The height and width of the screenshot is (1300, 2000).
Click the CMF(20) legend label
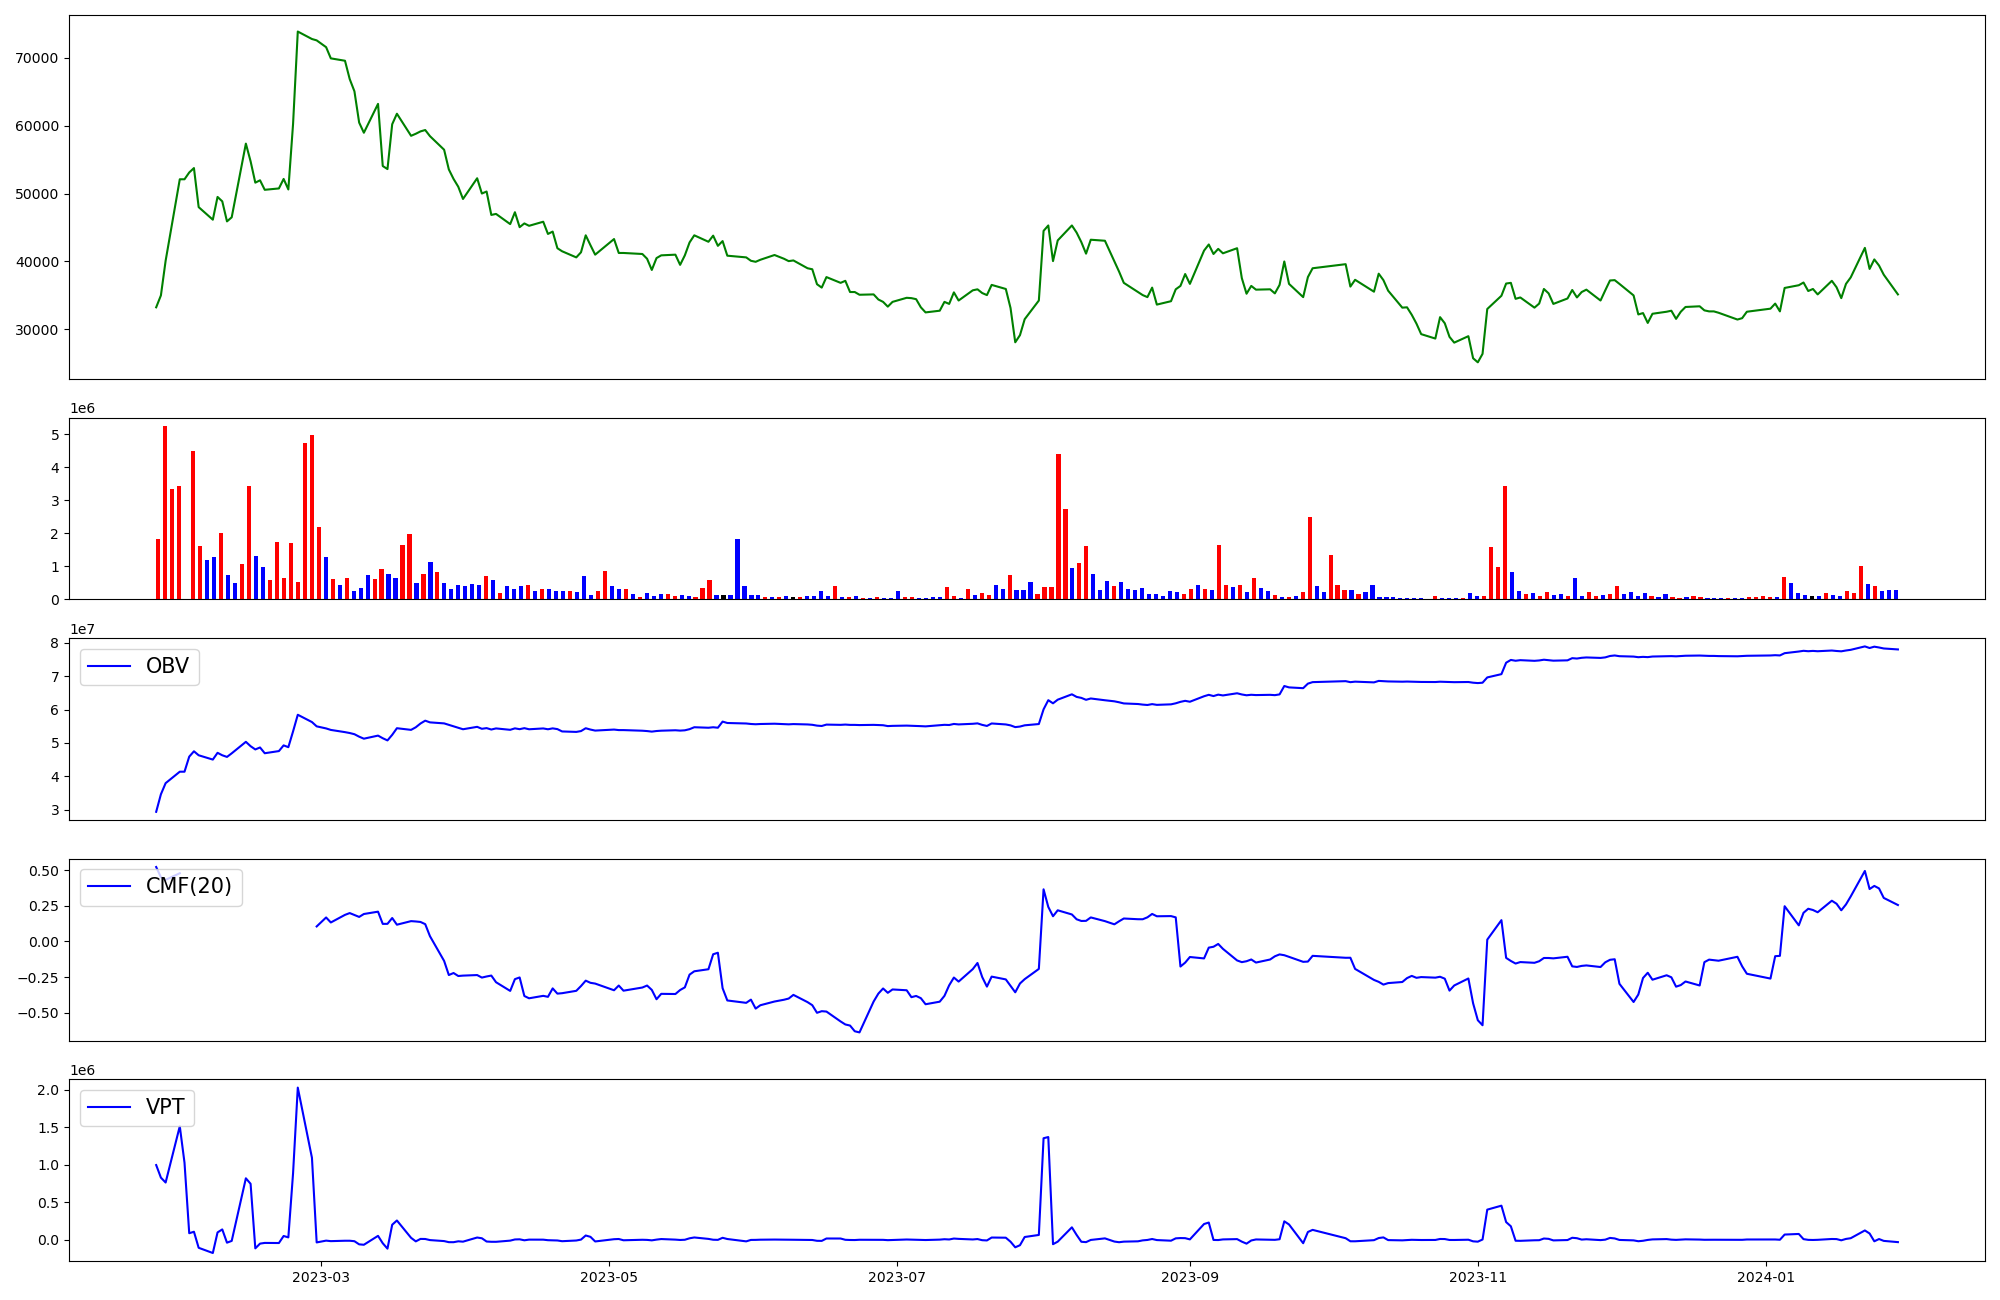pos(188,886)
